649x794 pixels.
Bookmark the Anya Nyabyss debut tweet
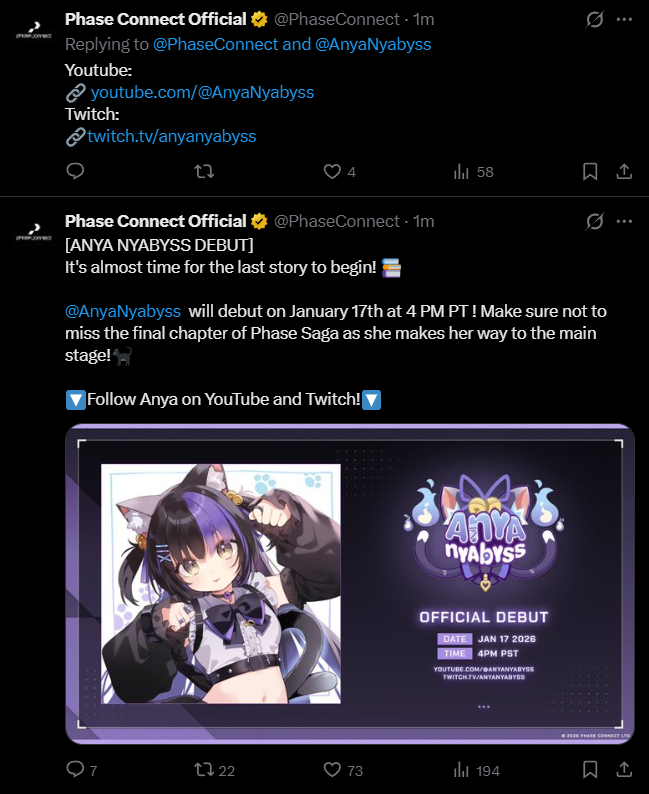(590, 770)
